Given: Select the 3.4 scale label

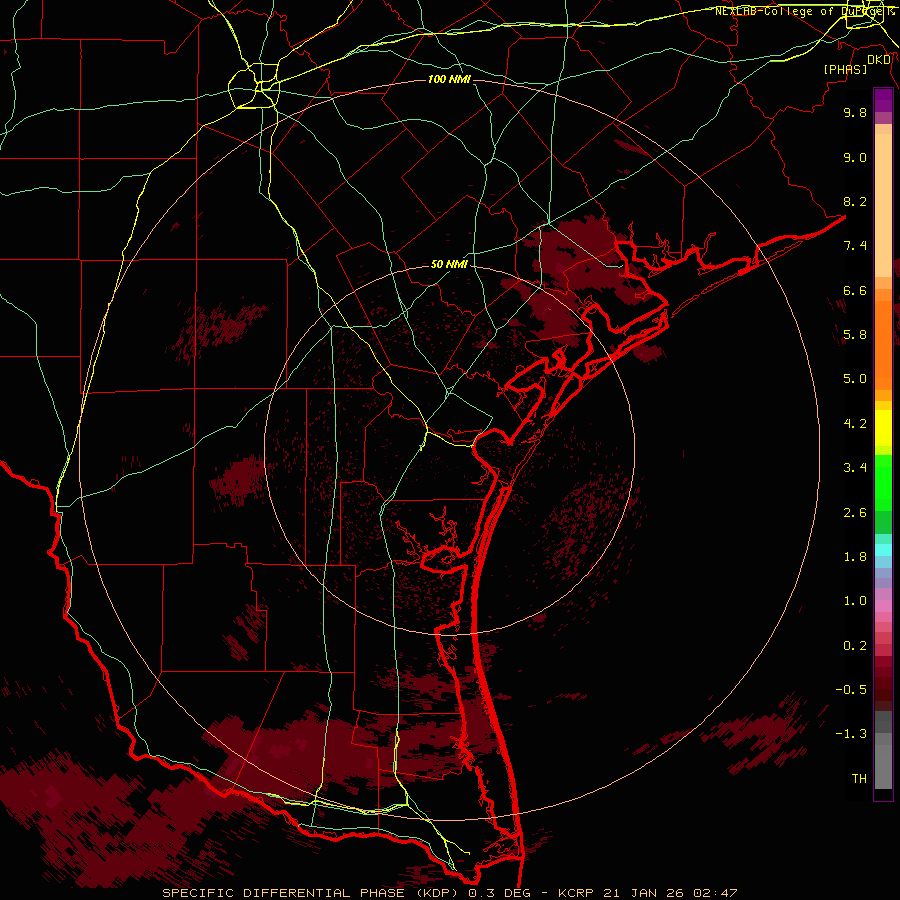Looking at the screenshot, I should point(855,468).
